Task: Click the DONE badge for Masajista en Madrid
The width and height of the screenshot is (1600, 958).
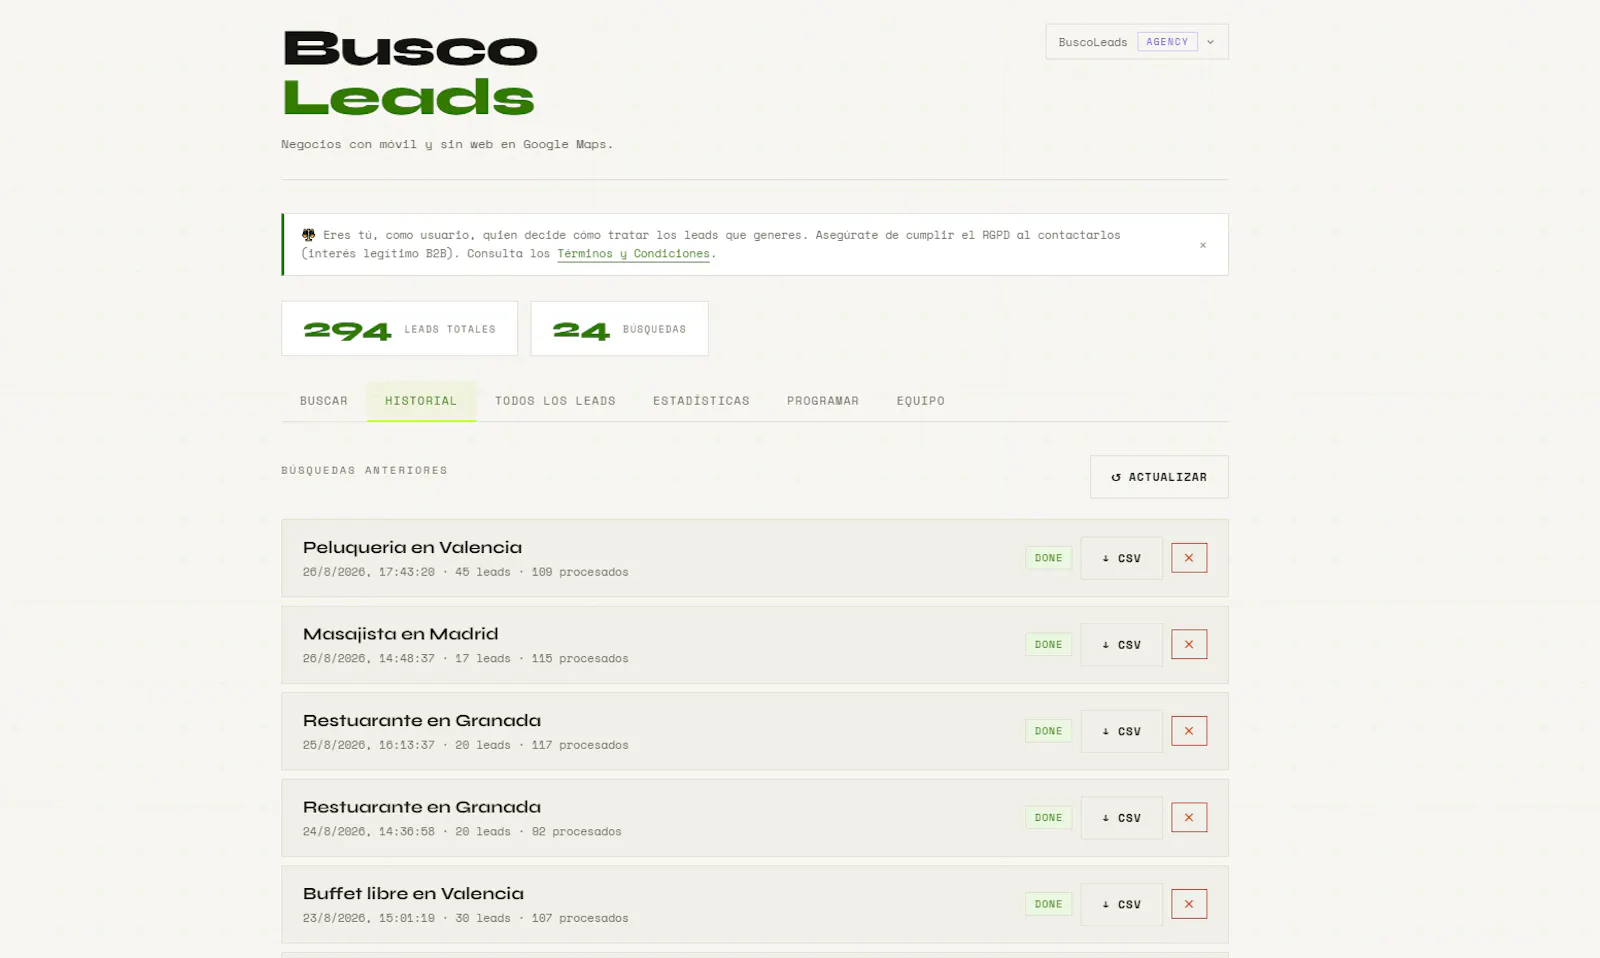Action: click(1048, 645)
